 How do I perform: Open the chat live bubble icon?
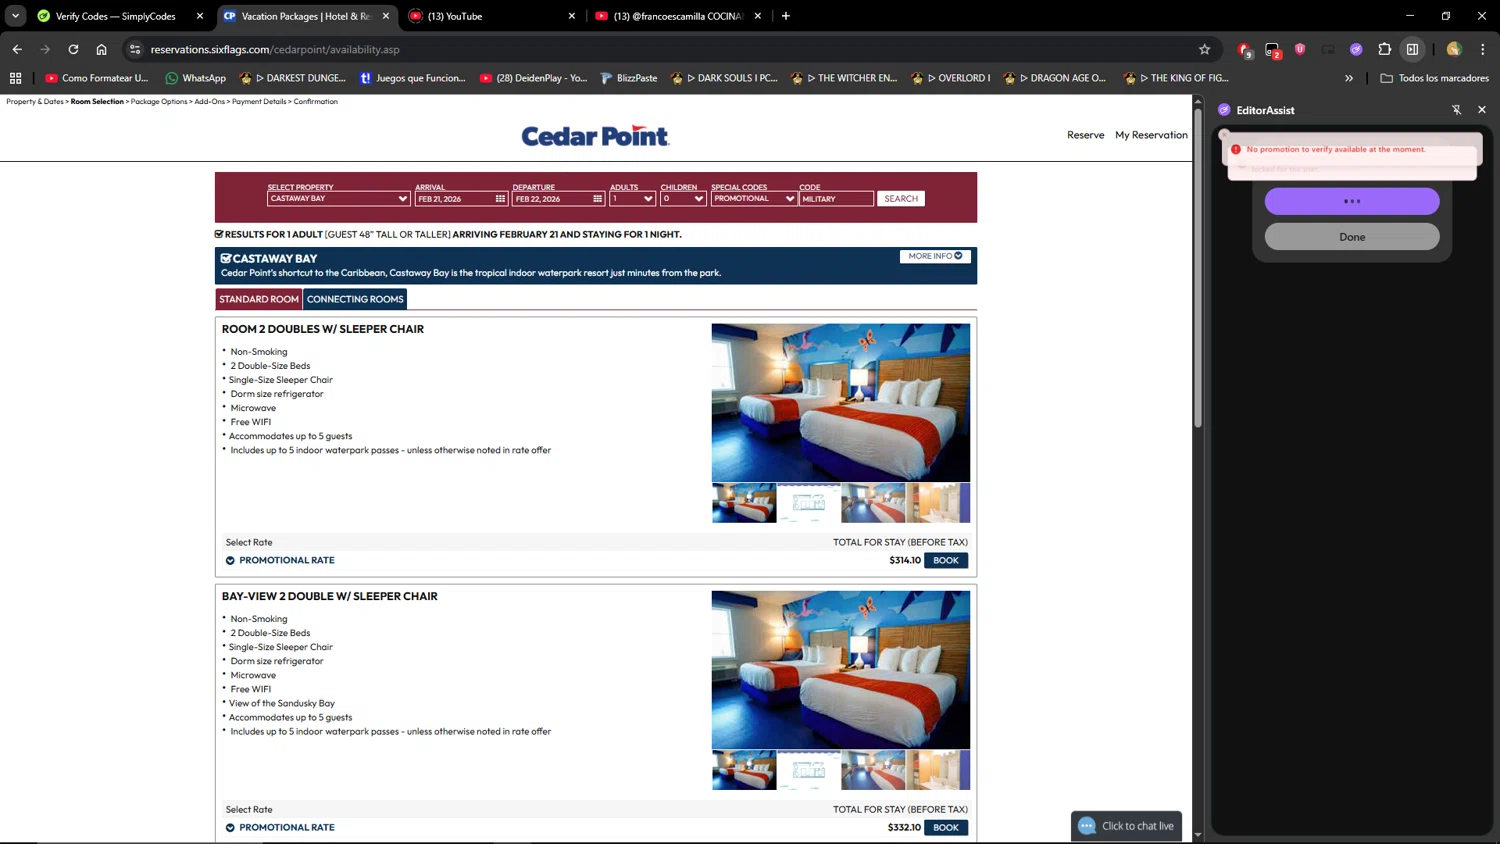tap(1087, 826)
